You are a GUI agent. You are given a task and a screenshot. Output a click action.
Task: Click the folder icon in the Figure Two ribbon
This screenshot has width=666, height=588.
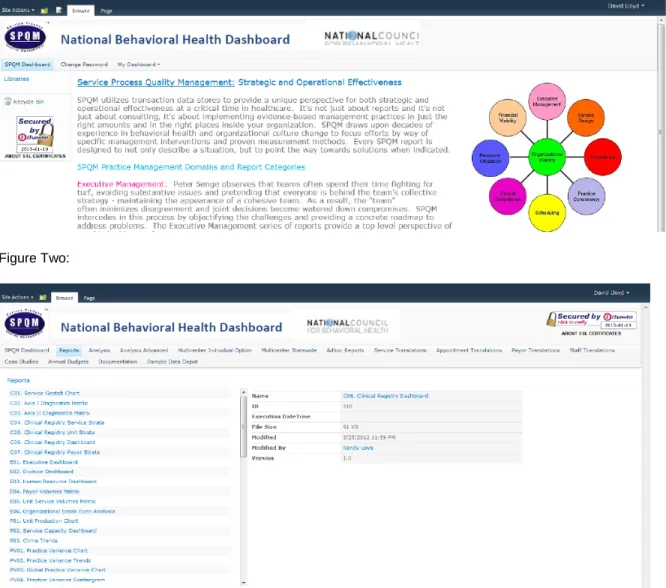click(x=43, y=297)
